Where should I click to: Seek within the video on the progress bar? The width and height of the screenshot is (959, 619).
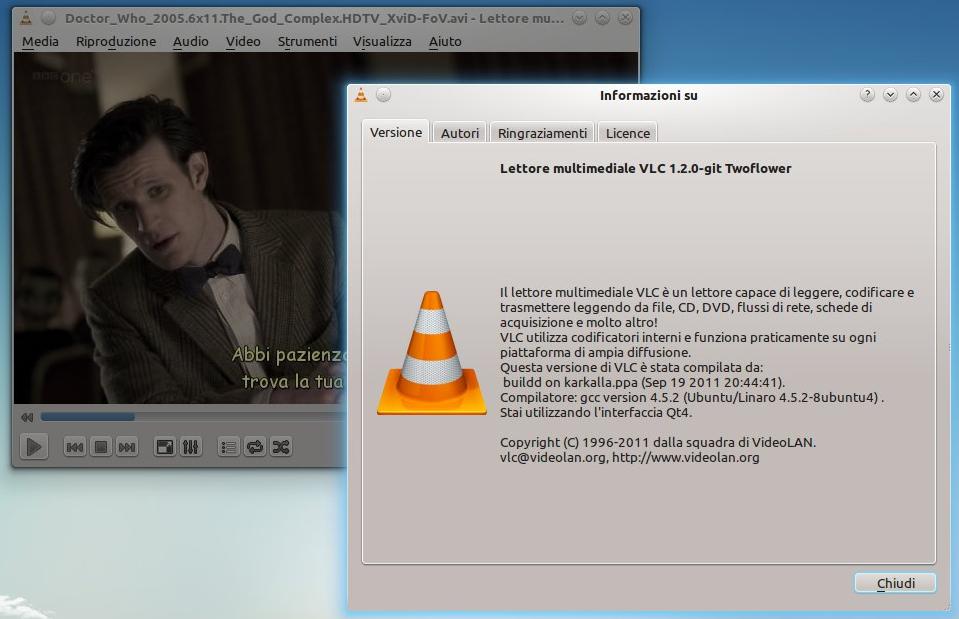pyautogui.click(x=193, y=417)
